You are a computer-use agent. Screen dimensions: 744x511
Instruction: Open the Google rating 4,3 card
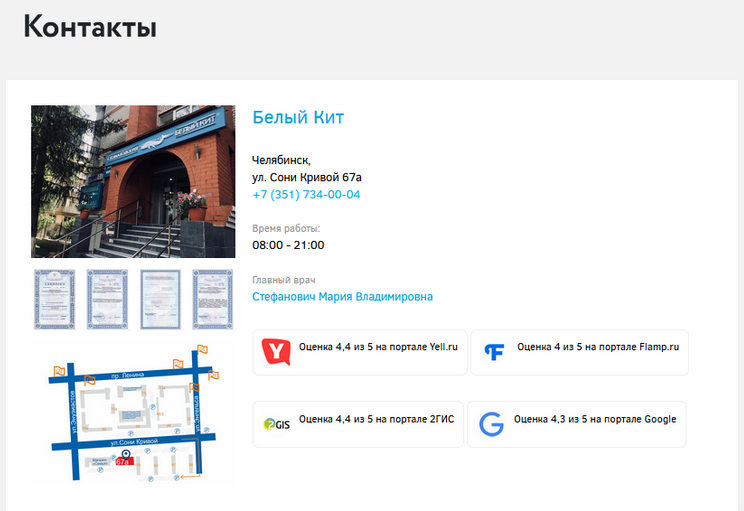pos(577,424)
